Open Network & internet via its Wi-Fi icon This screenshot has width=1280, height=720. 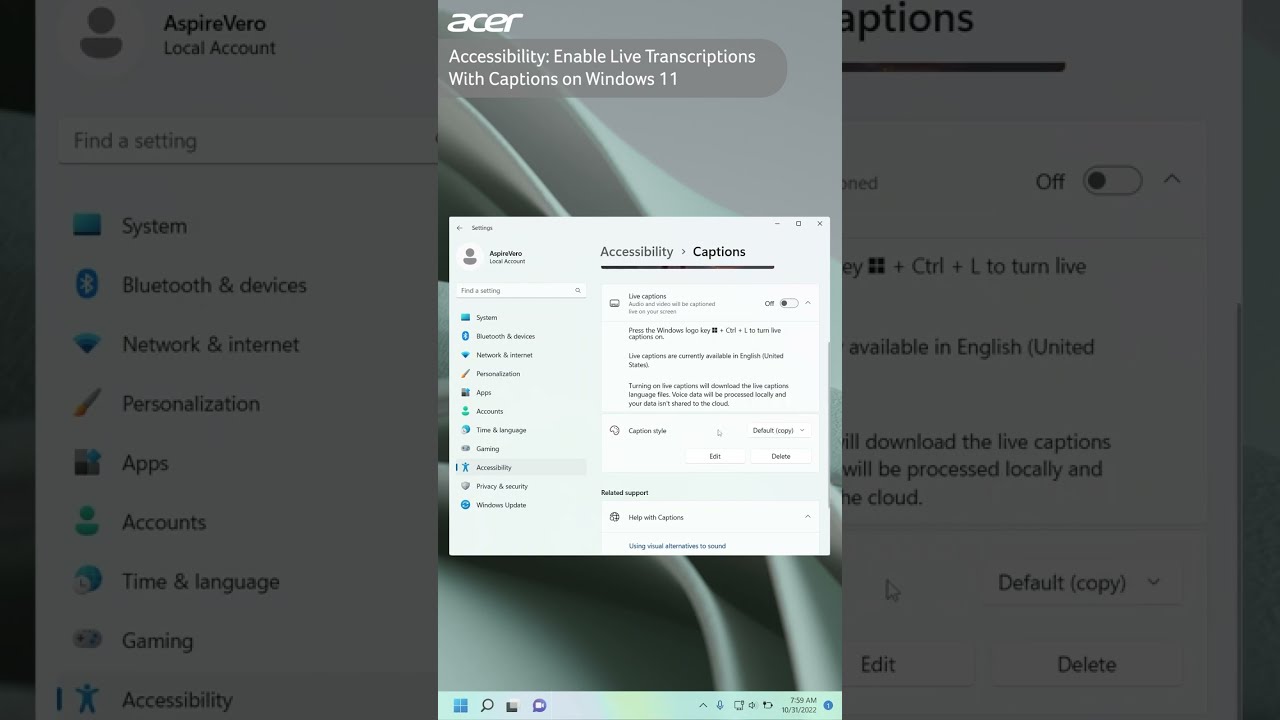[x=466, y=355]
